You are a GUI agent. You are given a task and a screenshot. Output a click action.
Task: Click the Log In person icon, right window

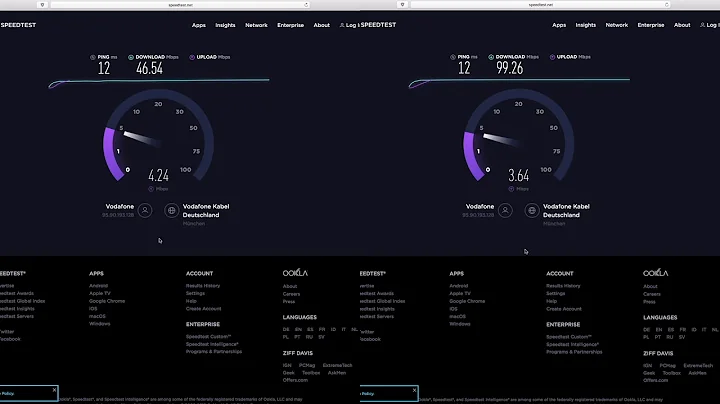pos(702,25)
